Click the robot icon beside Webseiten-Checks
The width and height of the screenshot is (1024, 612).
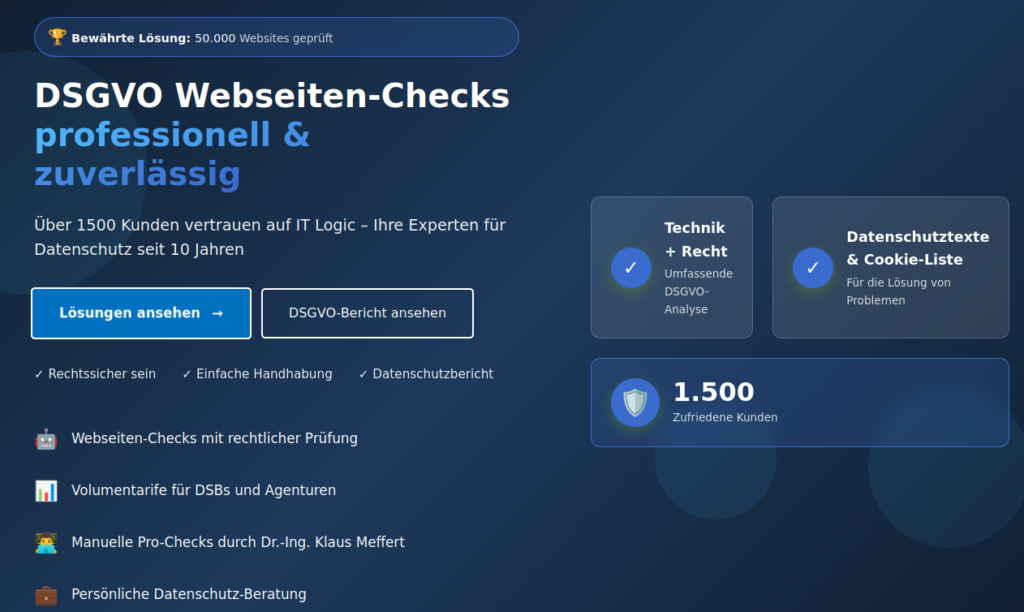tap(46, 438)
